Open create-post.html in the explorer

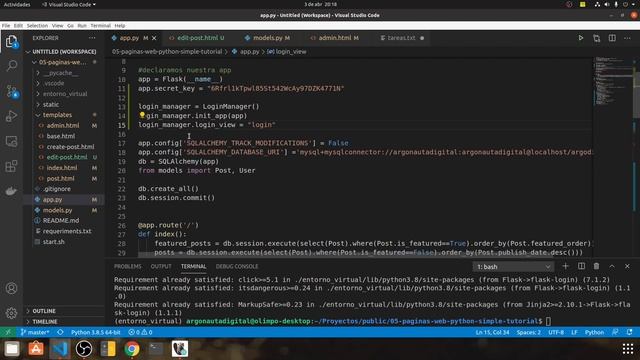(70, 147)
